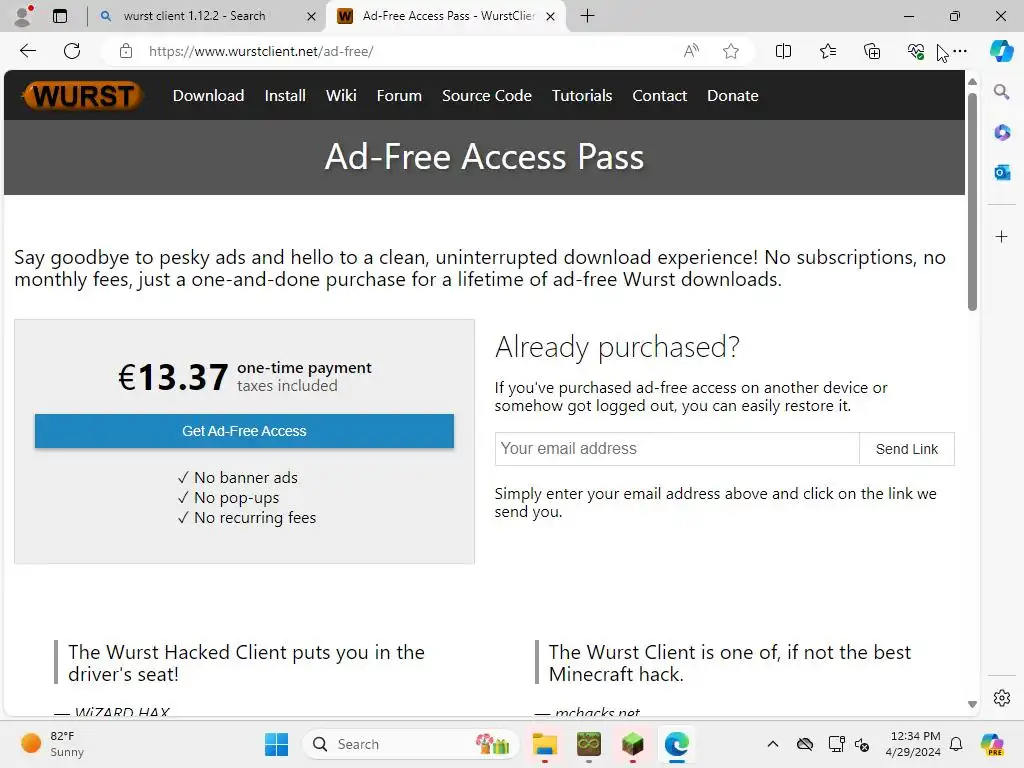Open the Install page
1024x768 pixels.
285,95
